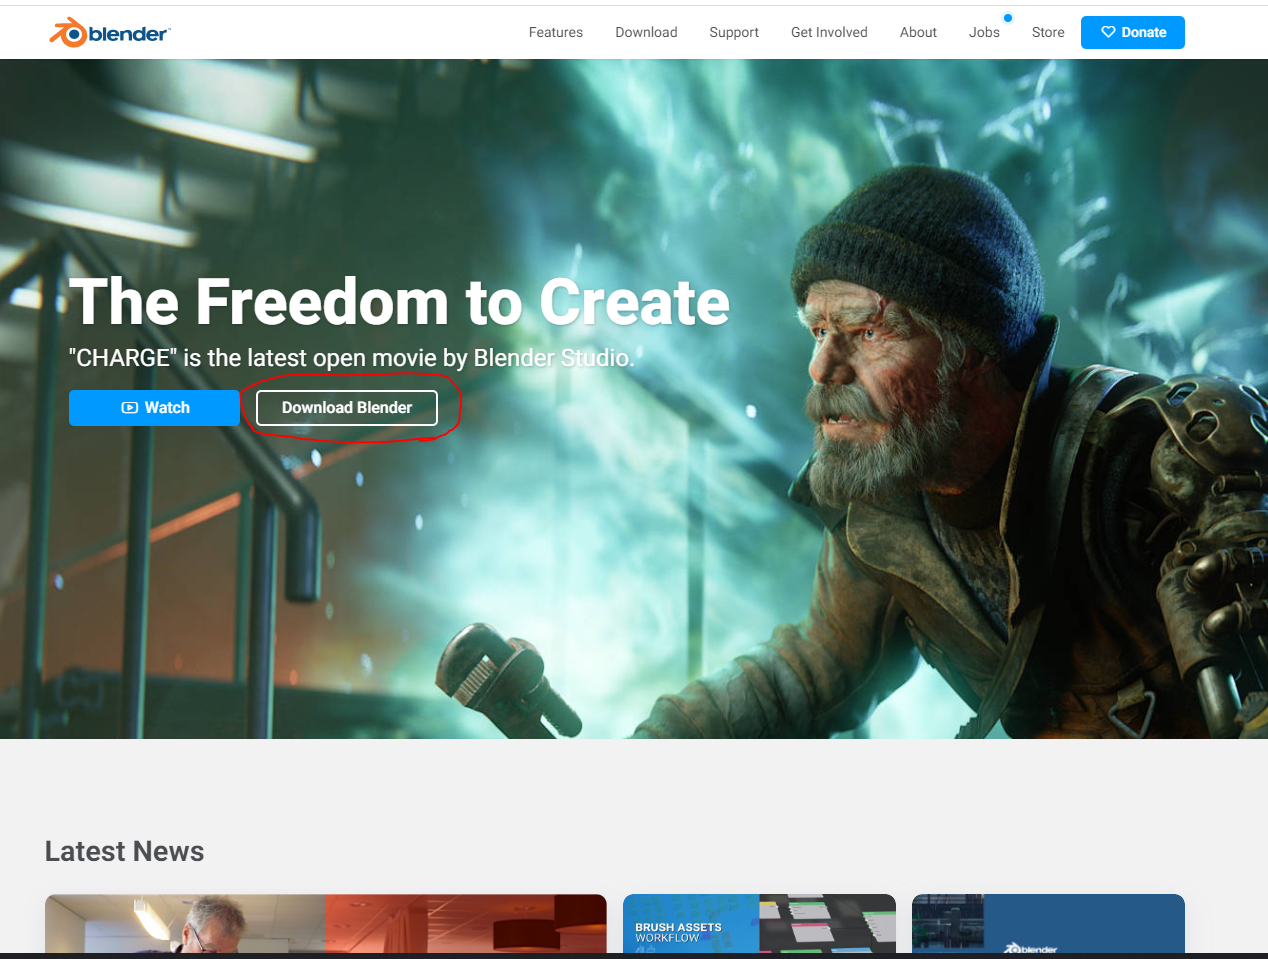The image size is (1268, 959).
Task: Open the first Latest News card with the man's photo
Action: pyautogui.click(x=326, y=924)
